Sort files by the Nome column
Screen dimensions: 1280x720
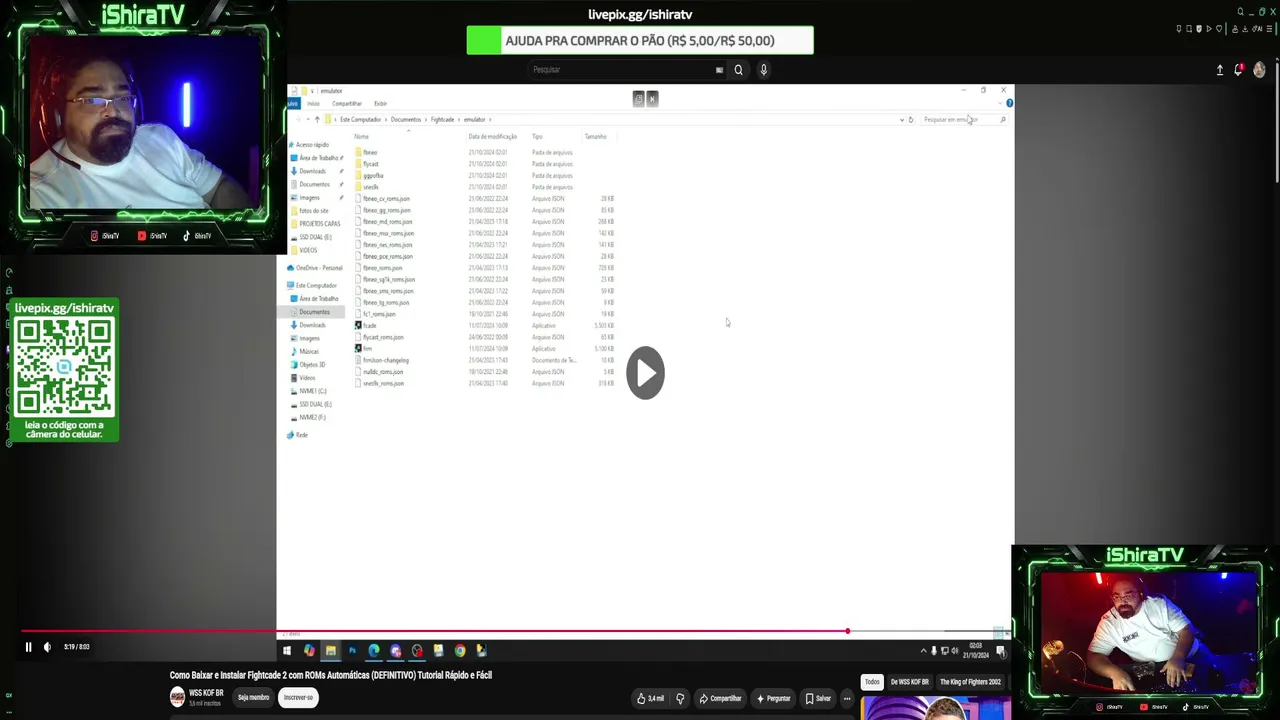tap(361, 137)
